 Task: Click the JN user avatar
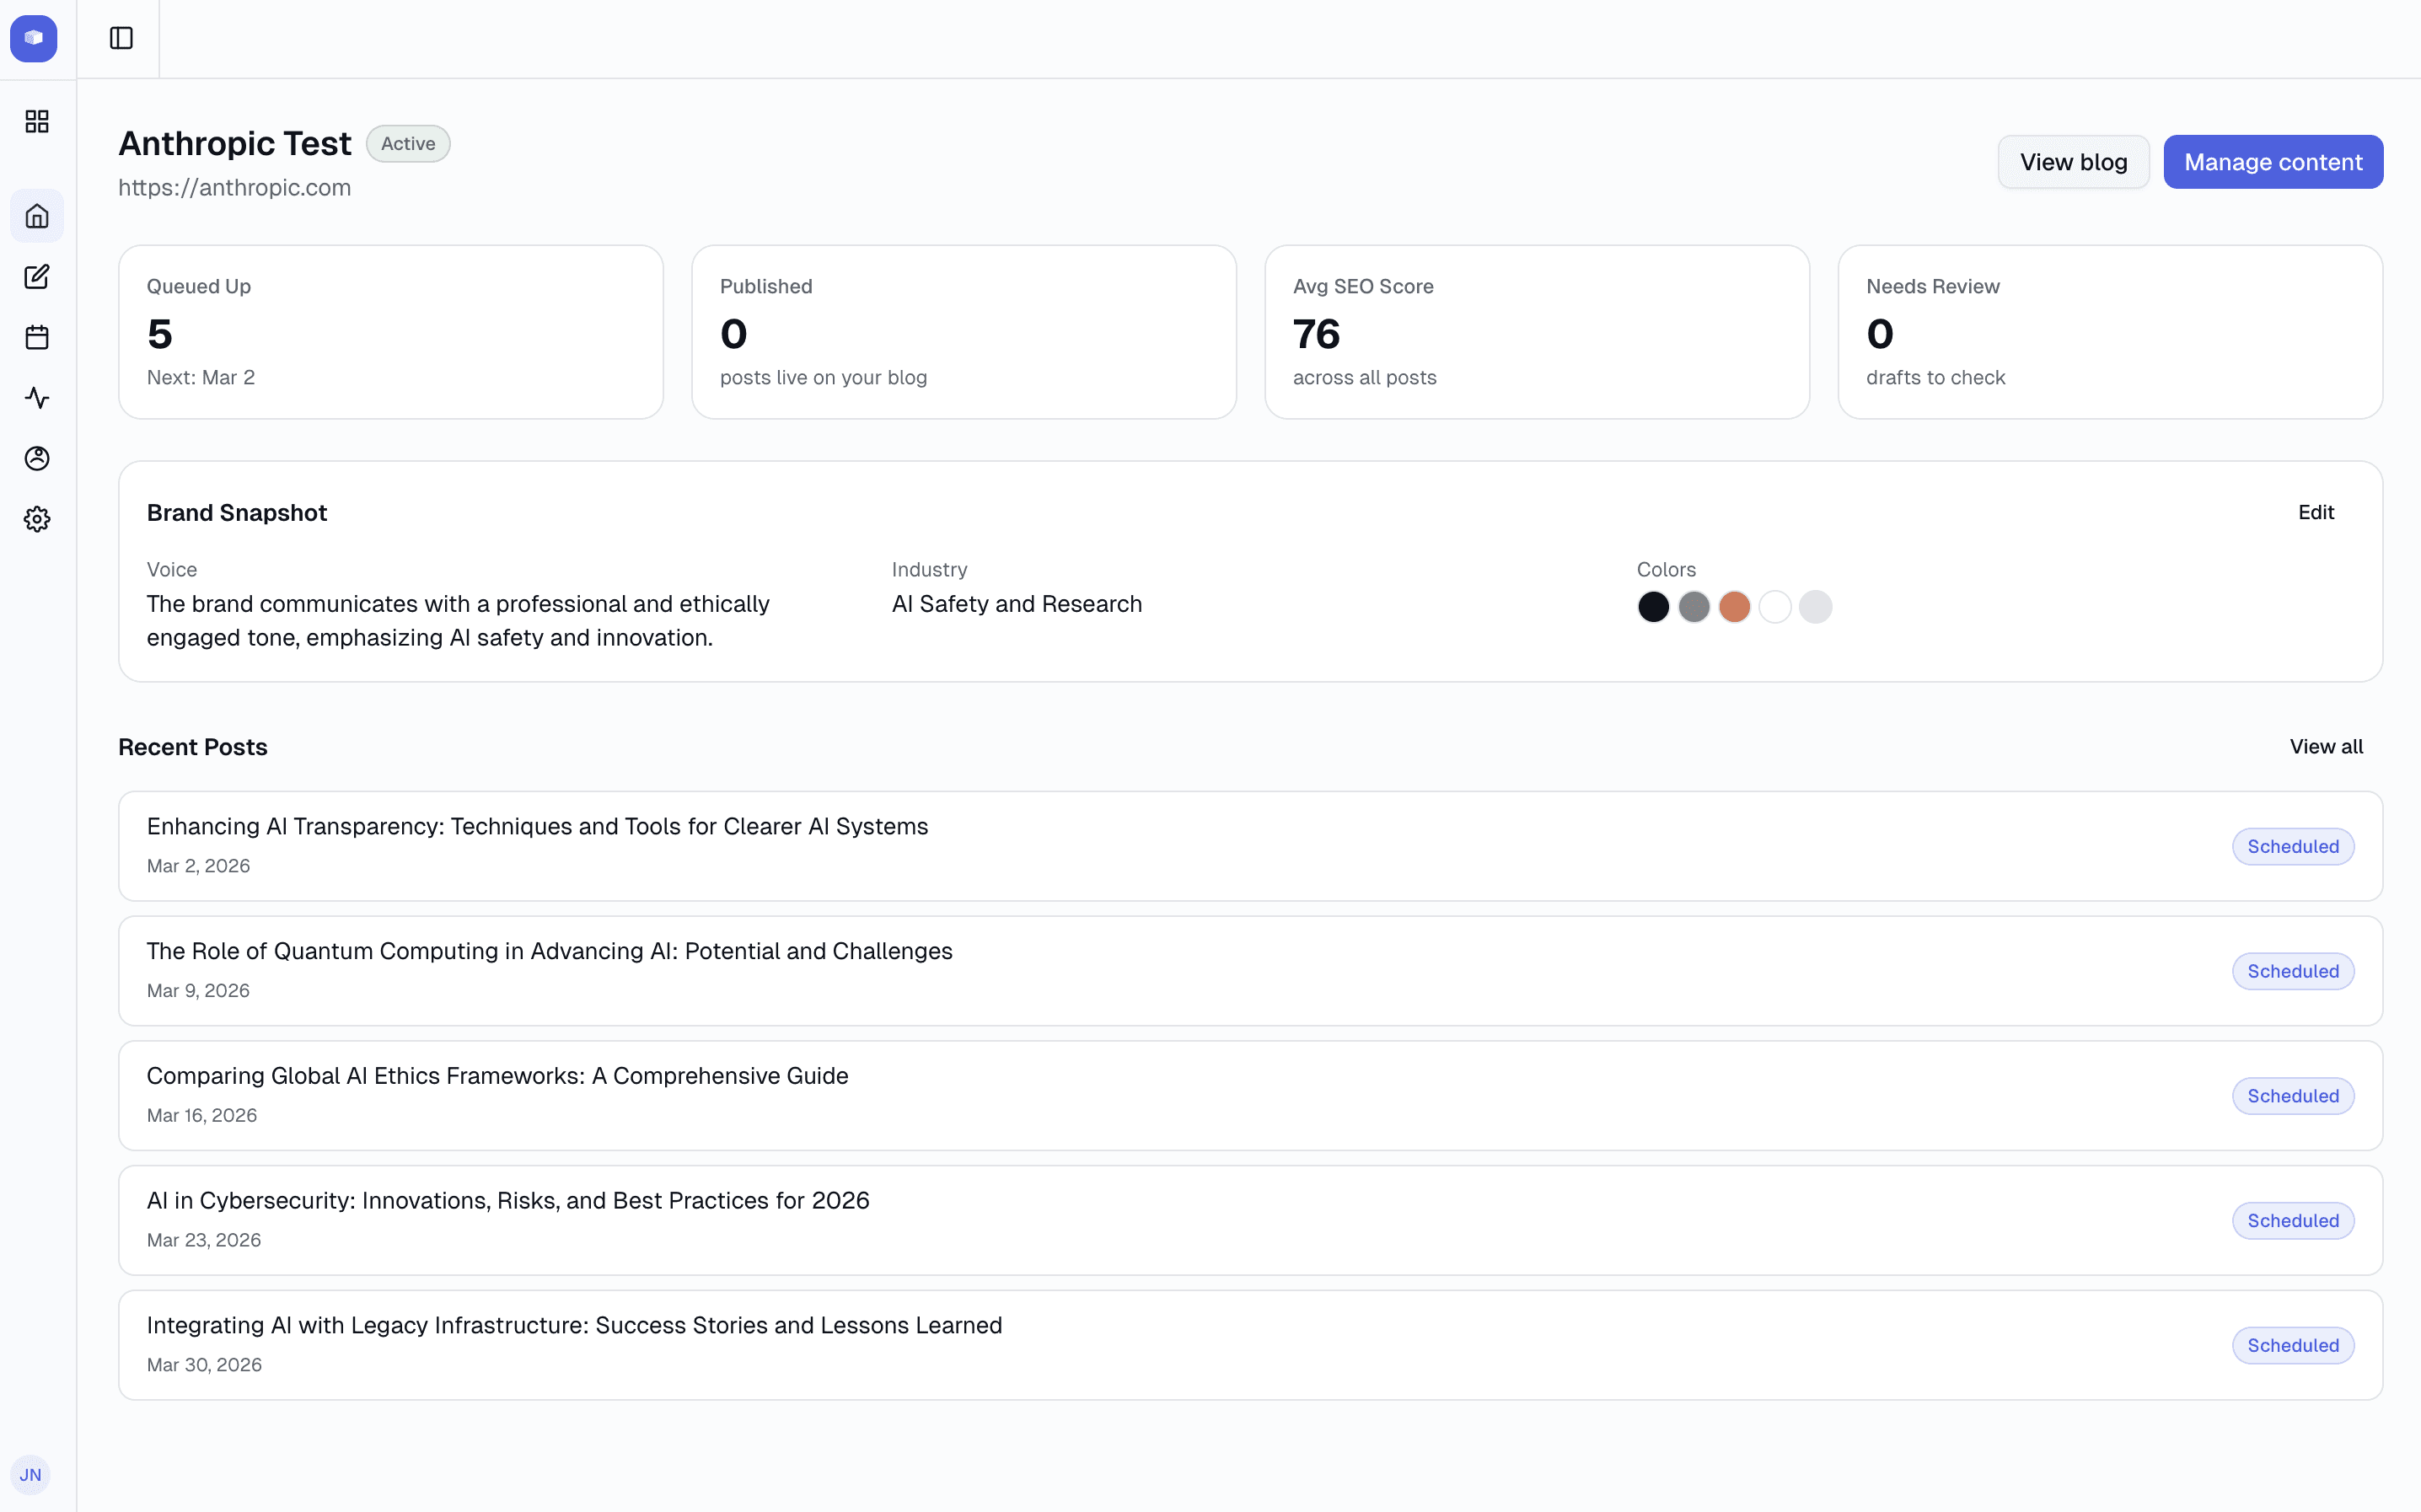[x=30, y=1474]
